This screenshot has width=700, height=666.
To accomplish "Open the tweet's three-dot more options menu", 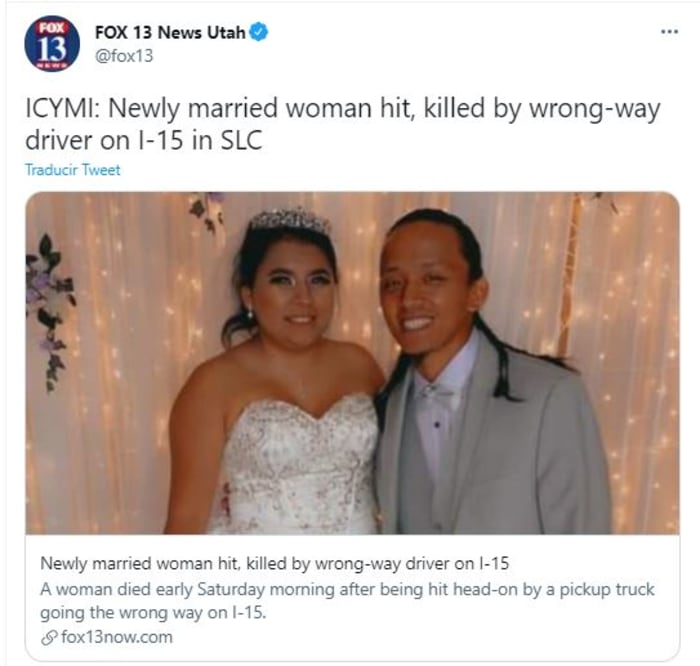I will pyautogui.click(x=669, y=32).
